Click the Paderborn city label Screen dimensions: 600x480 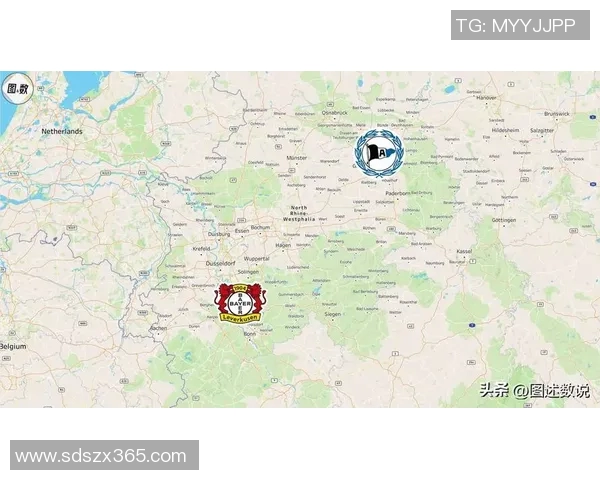click(397, 193)
